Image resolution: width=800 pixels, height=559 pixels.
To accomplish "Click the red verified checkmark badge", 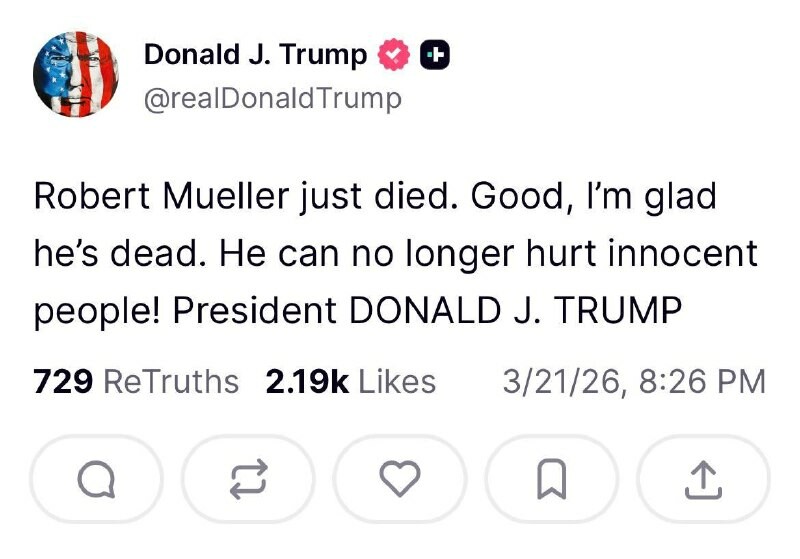I will coord(394,55).
